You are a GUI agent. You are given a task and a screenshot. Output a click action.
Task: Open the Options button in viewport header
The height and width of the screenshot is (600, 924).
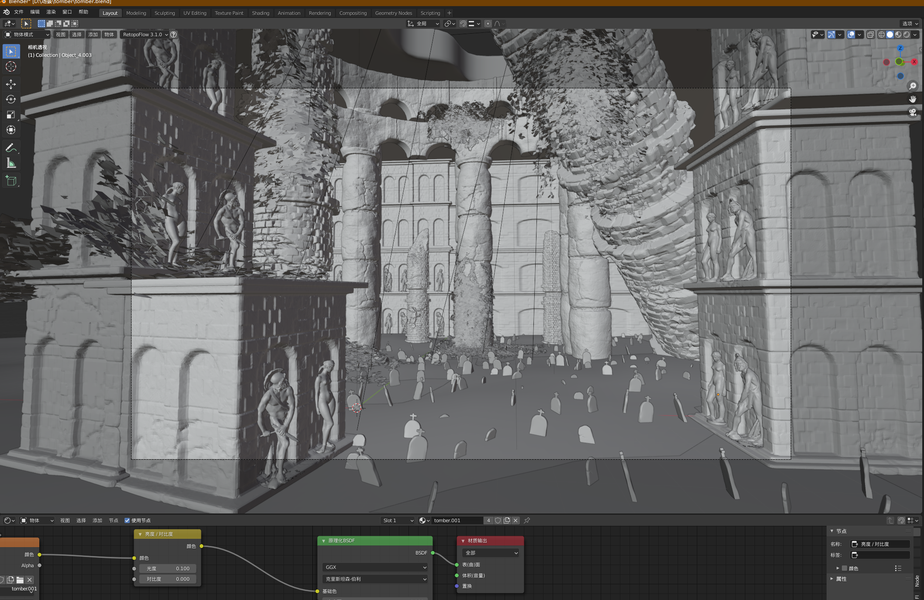pyautogui.click(x=910, y=24)
